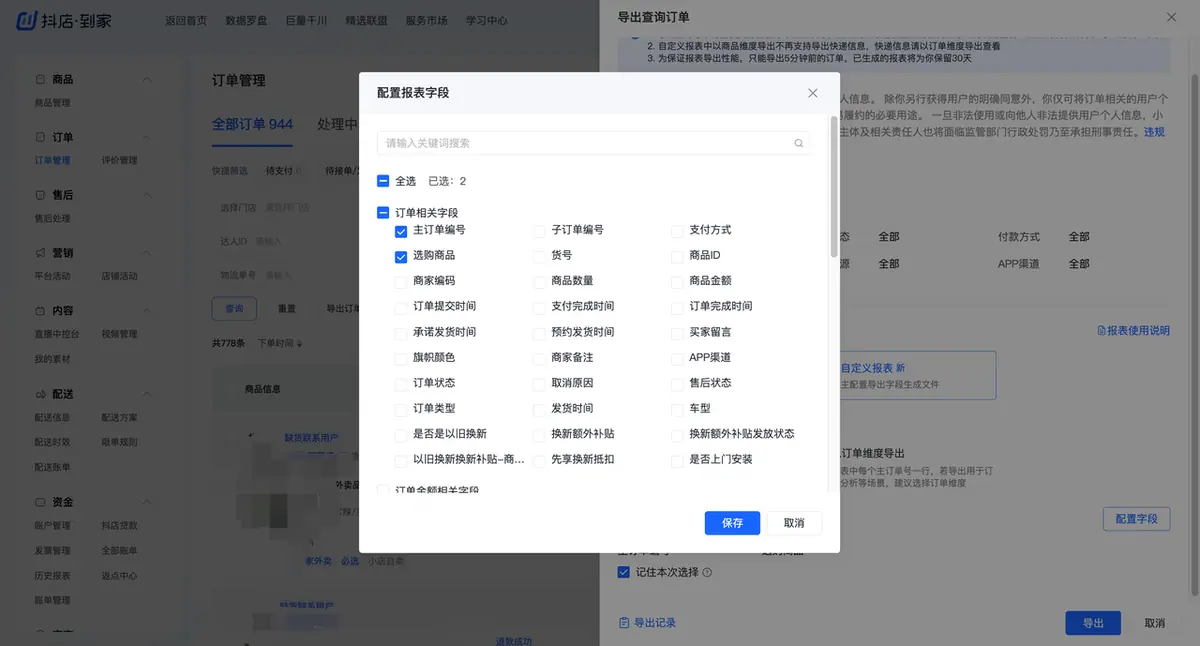
Task: Click the 内容 sidebar section icon
Action: coord(40,311)
